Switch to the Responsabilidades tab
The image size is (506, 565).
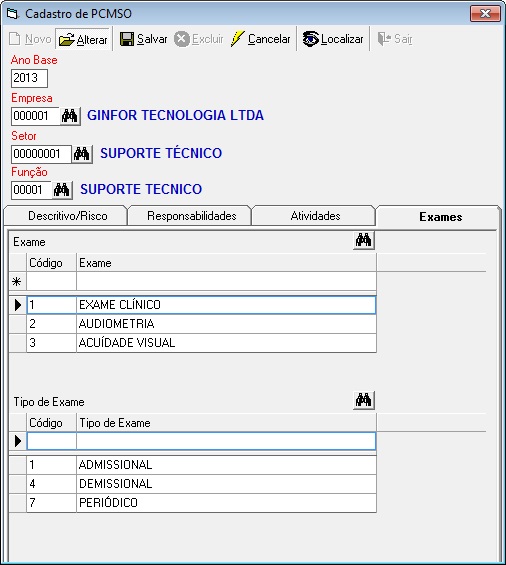coord(191,216)
